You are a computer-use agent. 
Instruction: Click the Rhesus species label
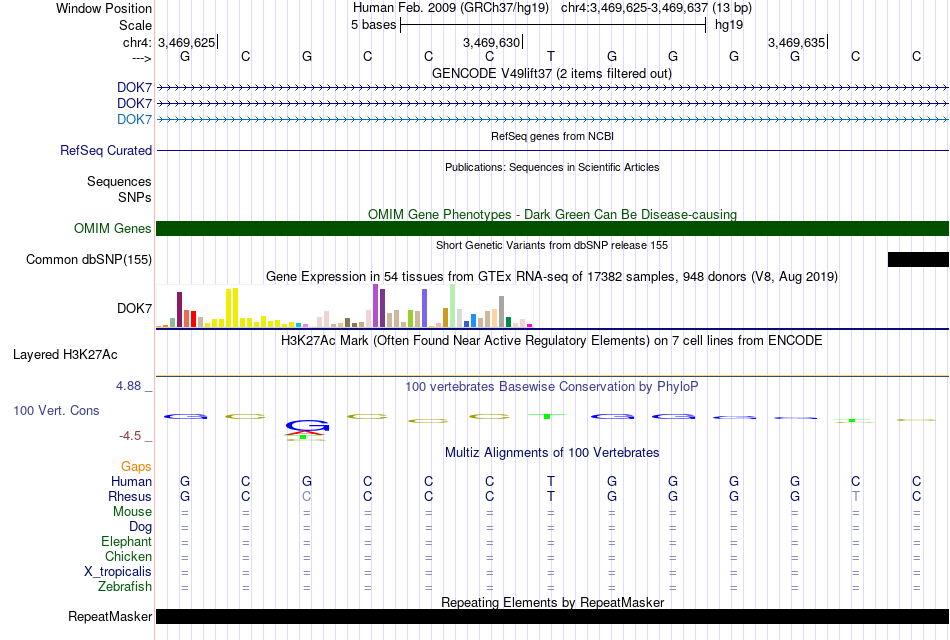(x=130, y=496)
